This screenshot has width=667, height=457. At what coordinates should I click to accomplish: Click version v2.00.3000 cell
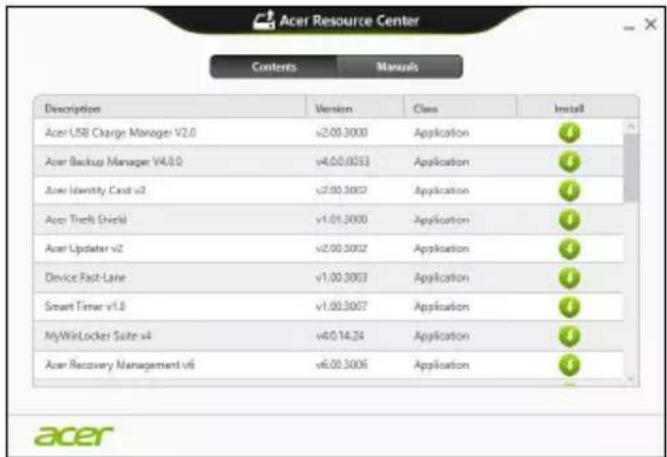click(341, 133)
